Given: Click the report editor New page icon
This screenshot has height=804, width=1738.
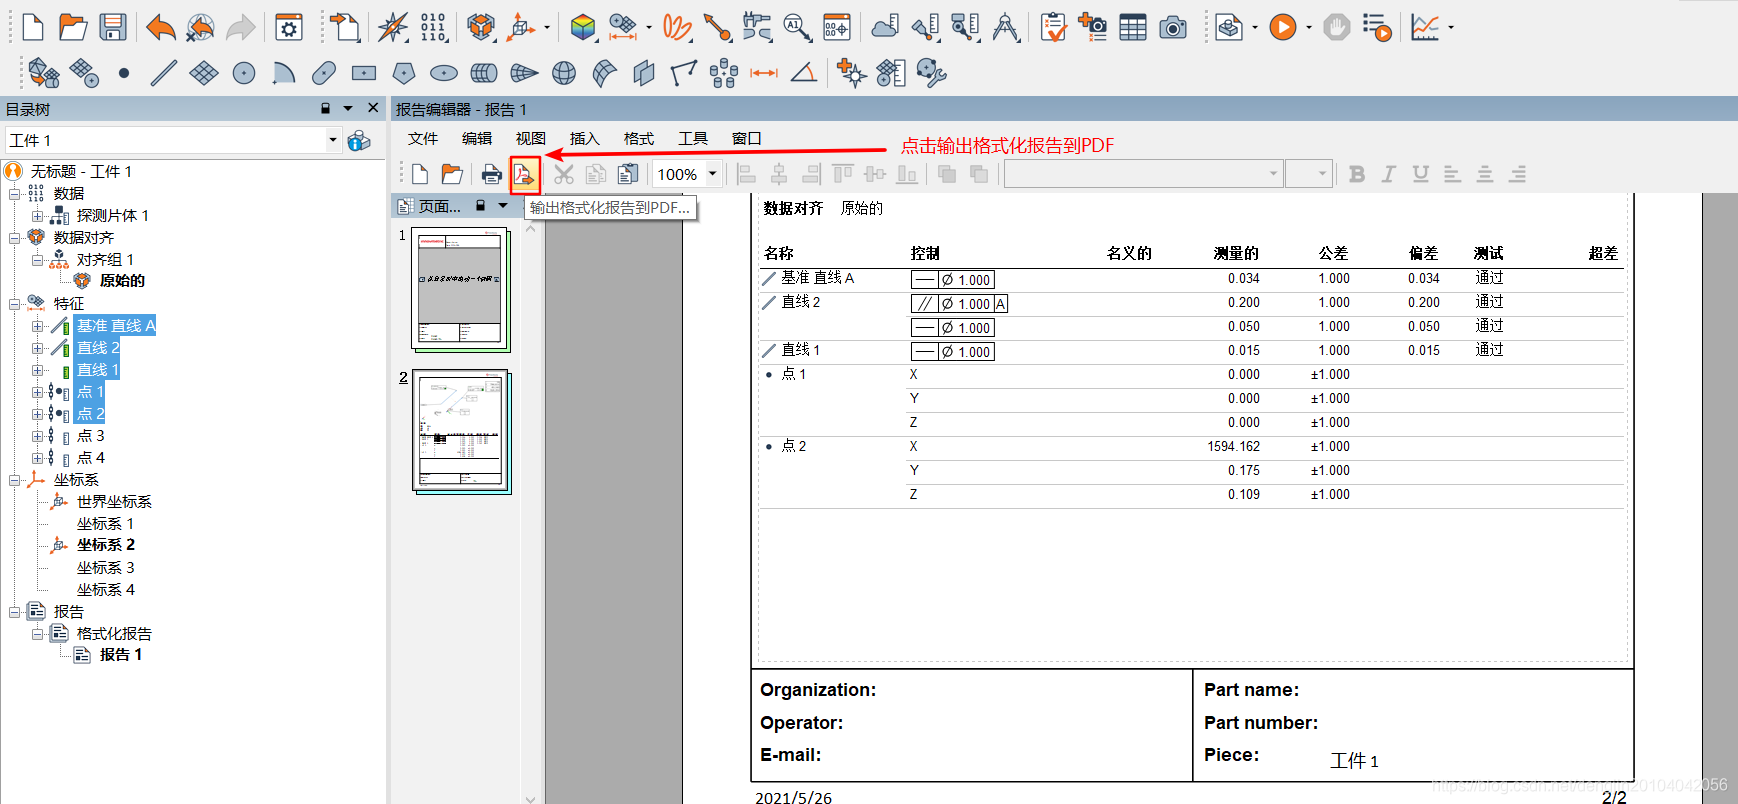Looking at the screenshot, I should pos(420,175).
